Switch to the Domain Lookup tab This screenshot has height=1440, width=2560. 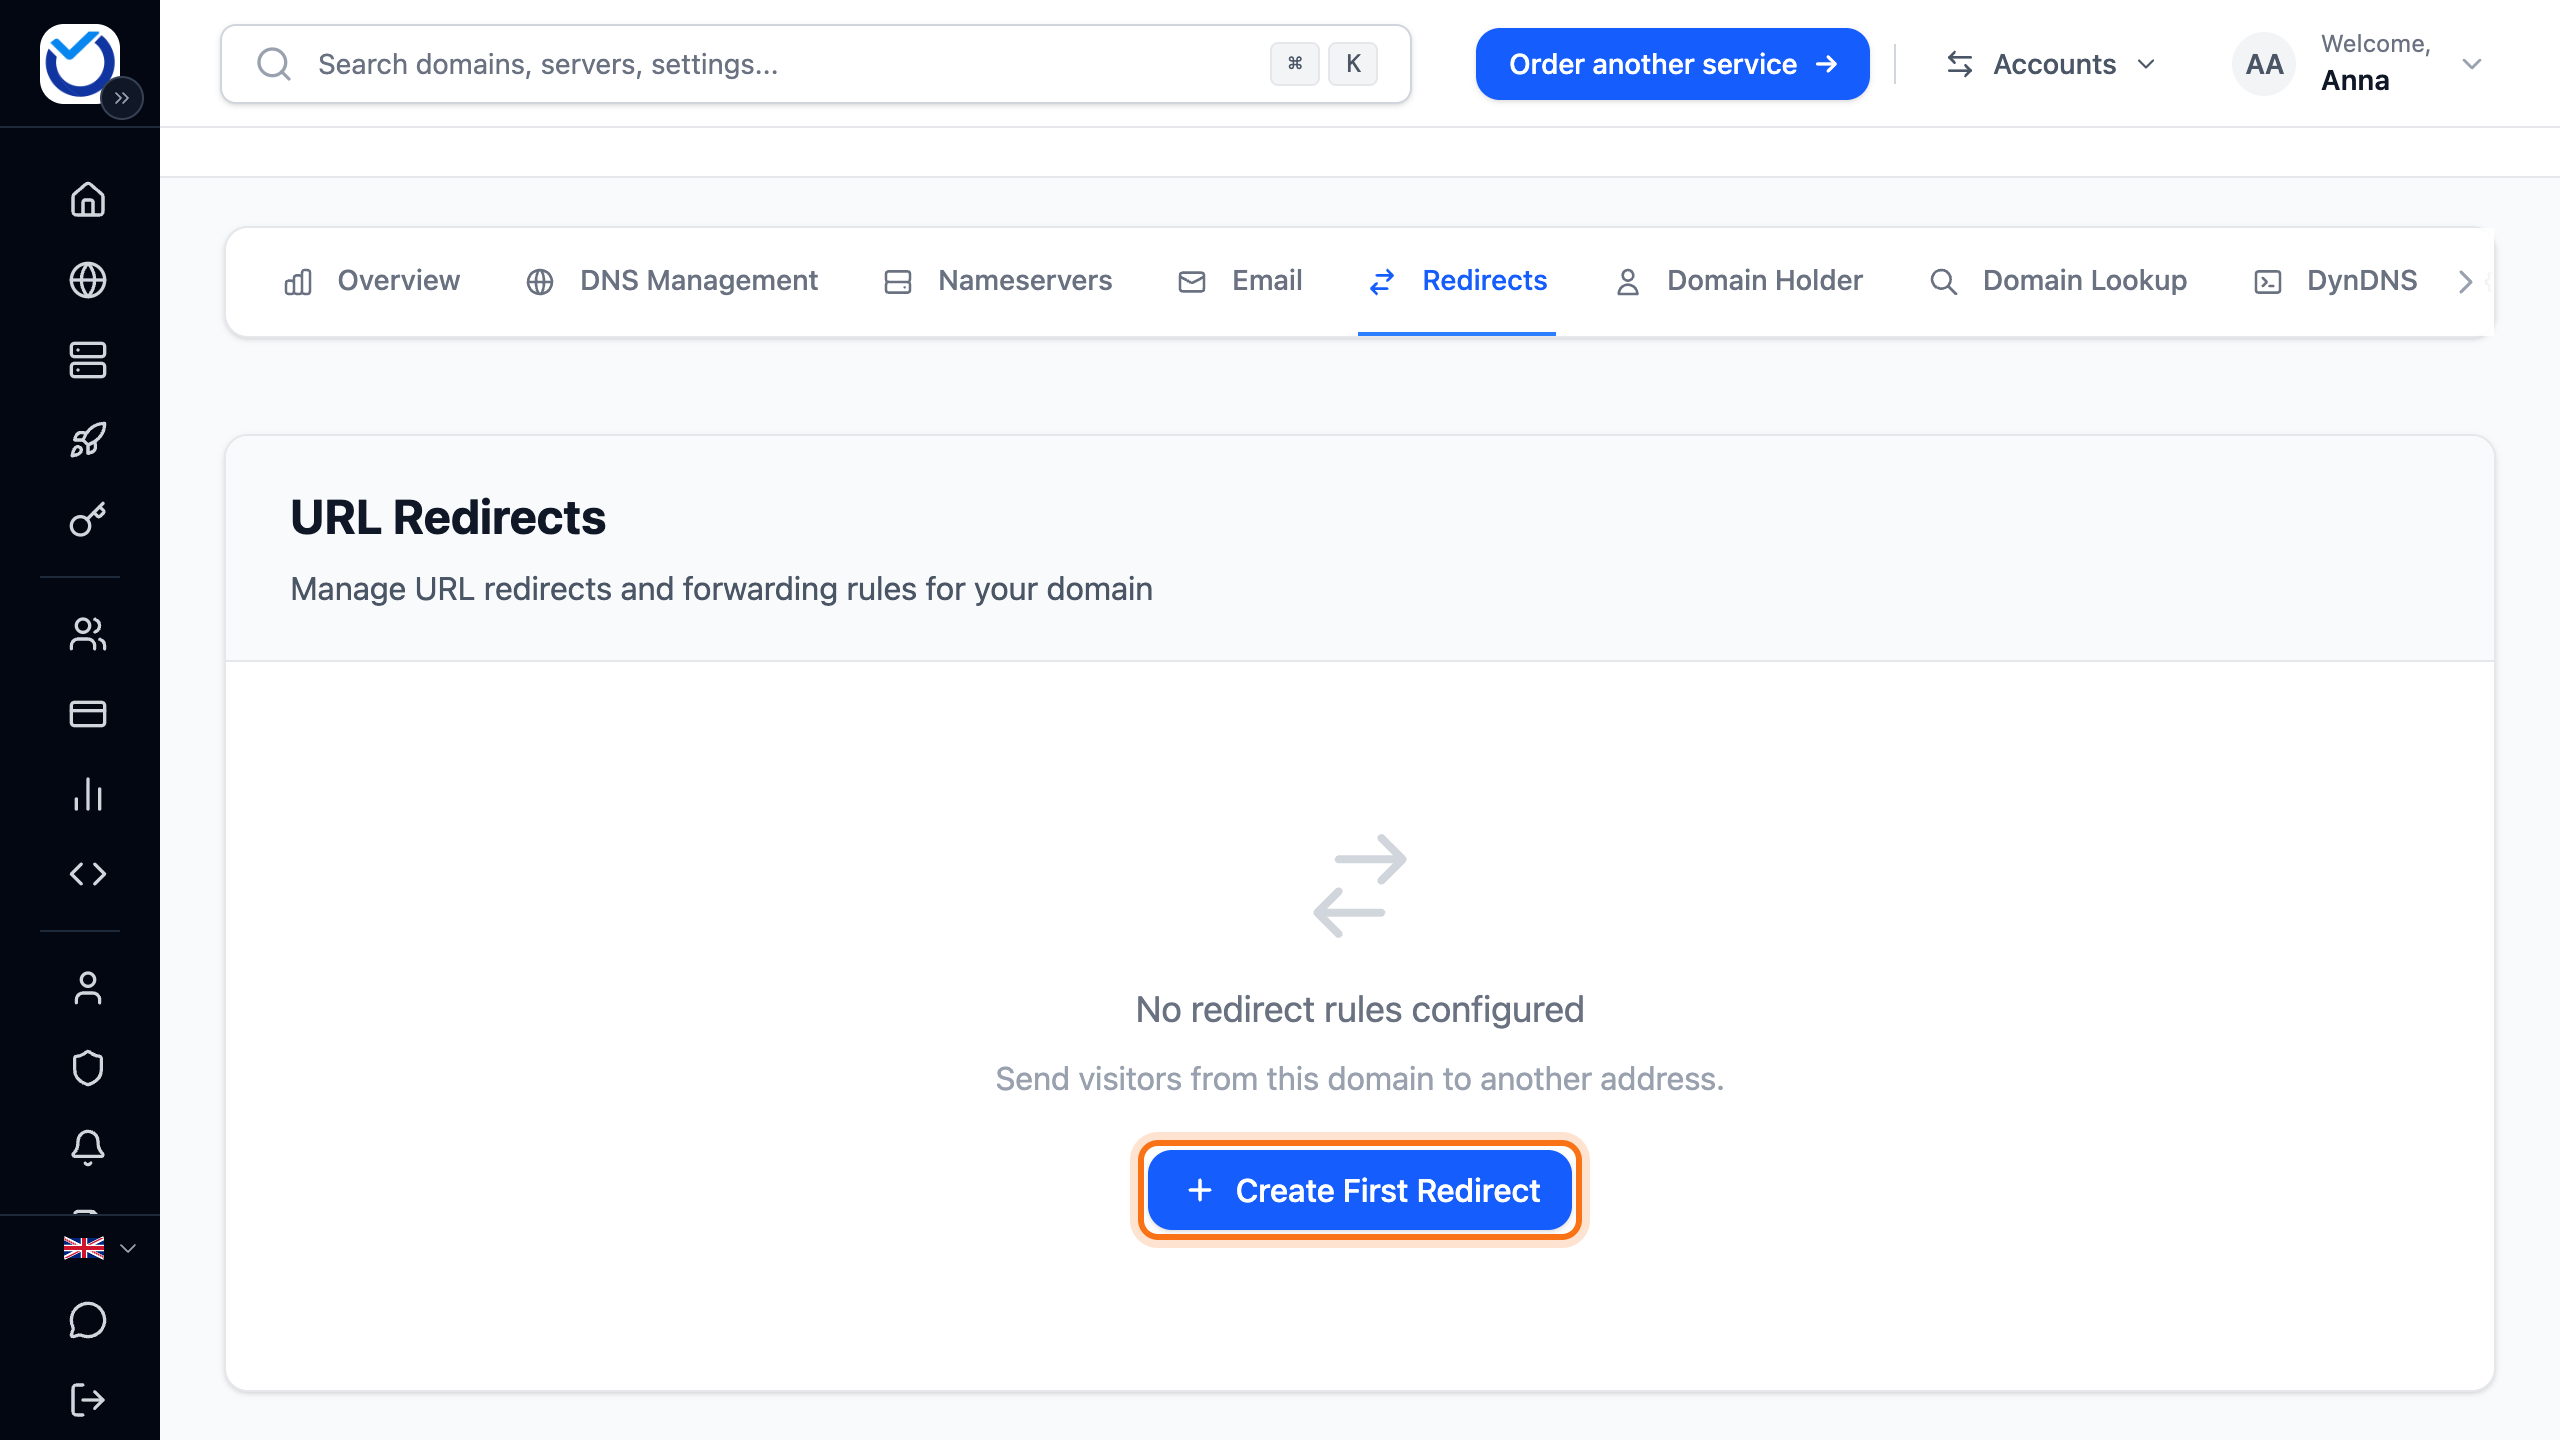click(2057, 281)
